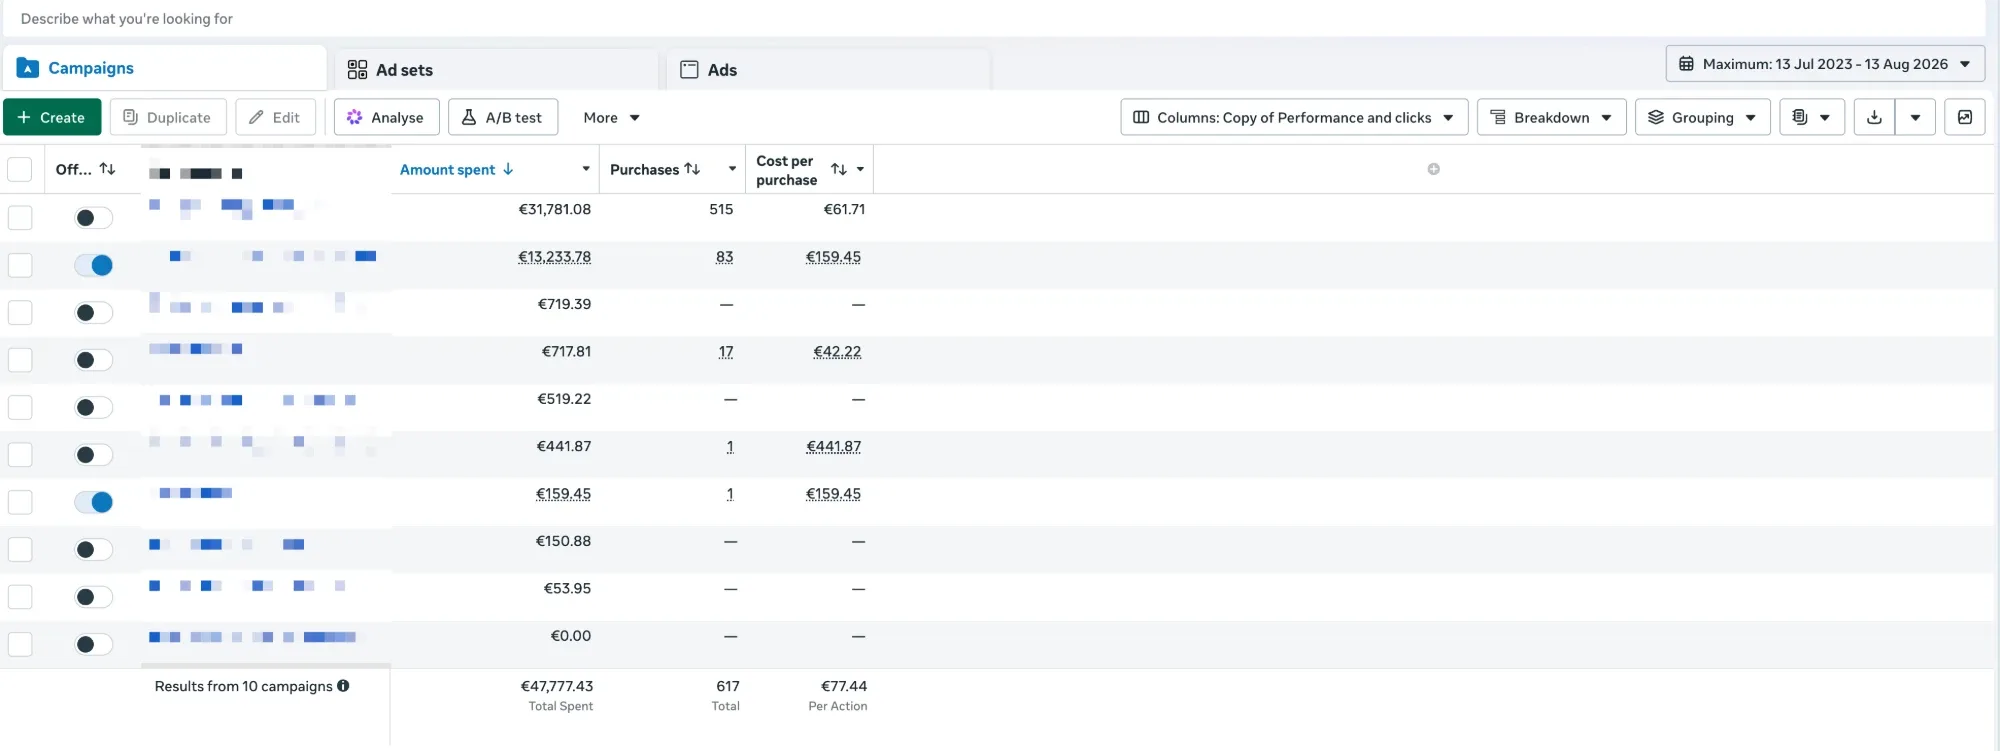
Task: Switch to the Ads tab
Action: [828, 70]
